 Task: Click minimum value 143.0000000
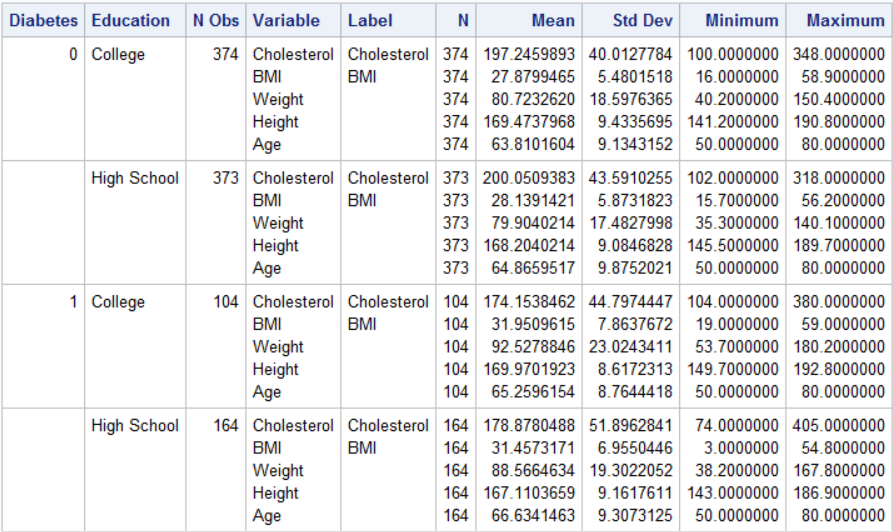(732, 493)
